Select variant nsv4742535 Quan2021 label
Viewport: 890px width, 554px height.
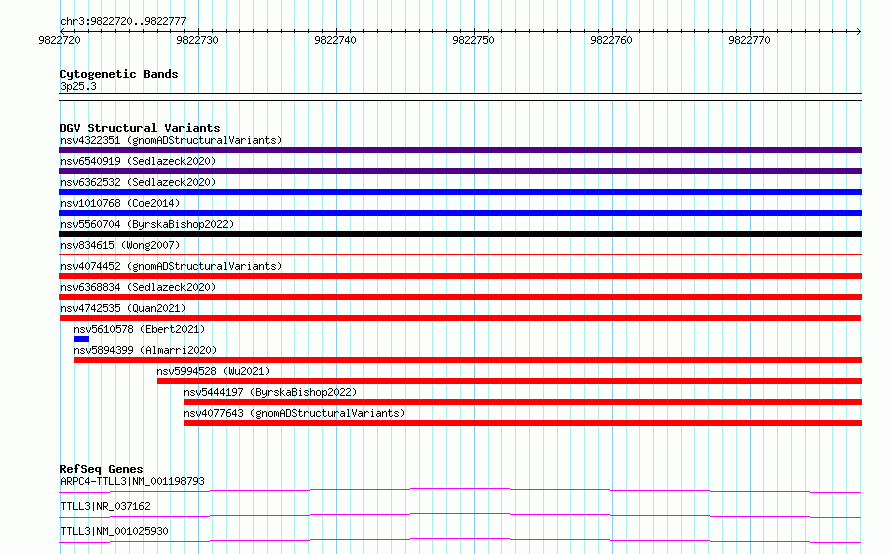123,308
